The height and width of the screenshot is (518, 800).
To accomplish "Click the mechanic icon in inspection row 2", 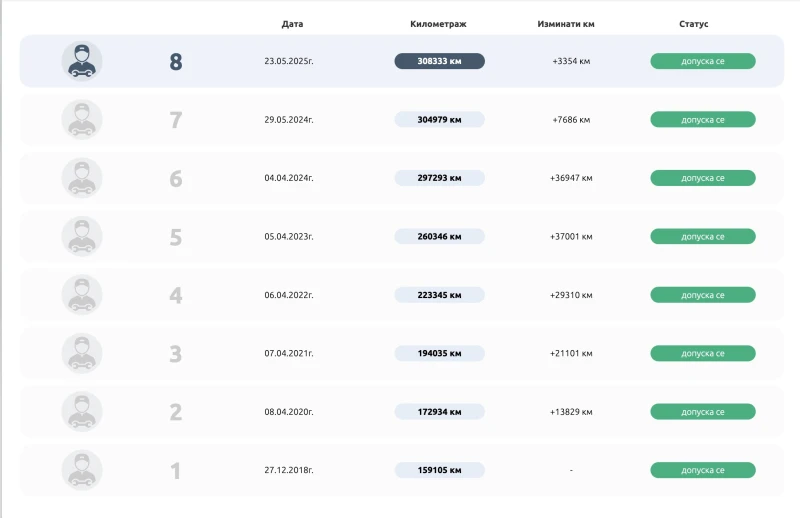I will 82,412.
